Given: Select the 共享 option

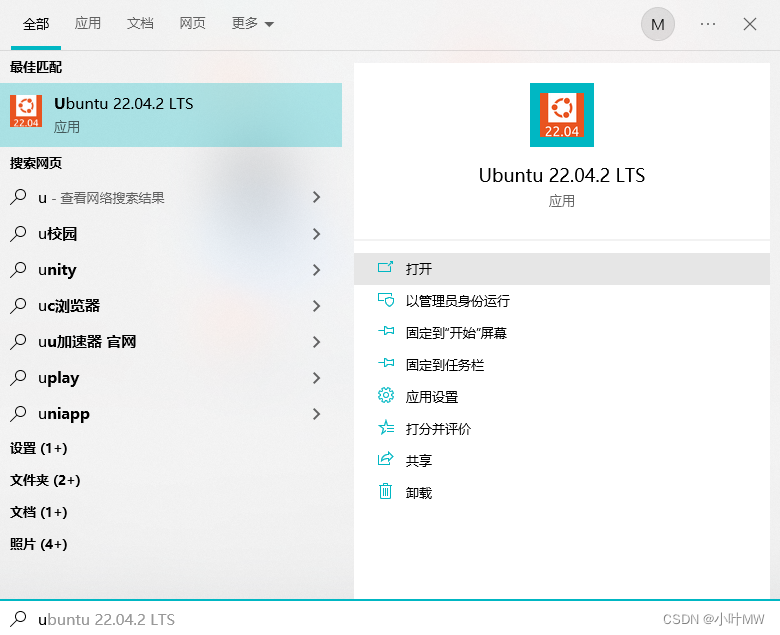Looking at the screenshot, I should (562, 460).
